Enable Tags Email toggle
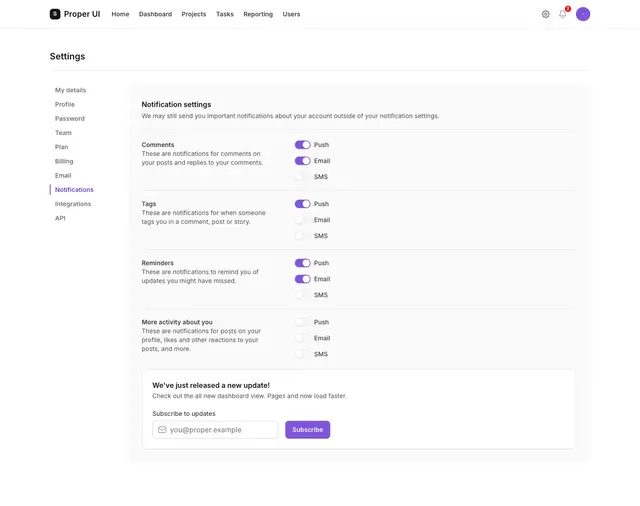This screenshot has height=506, width=640. [302, 220]
